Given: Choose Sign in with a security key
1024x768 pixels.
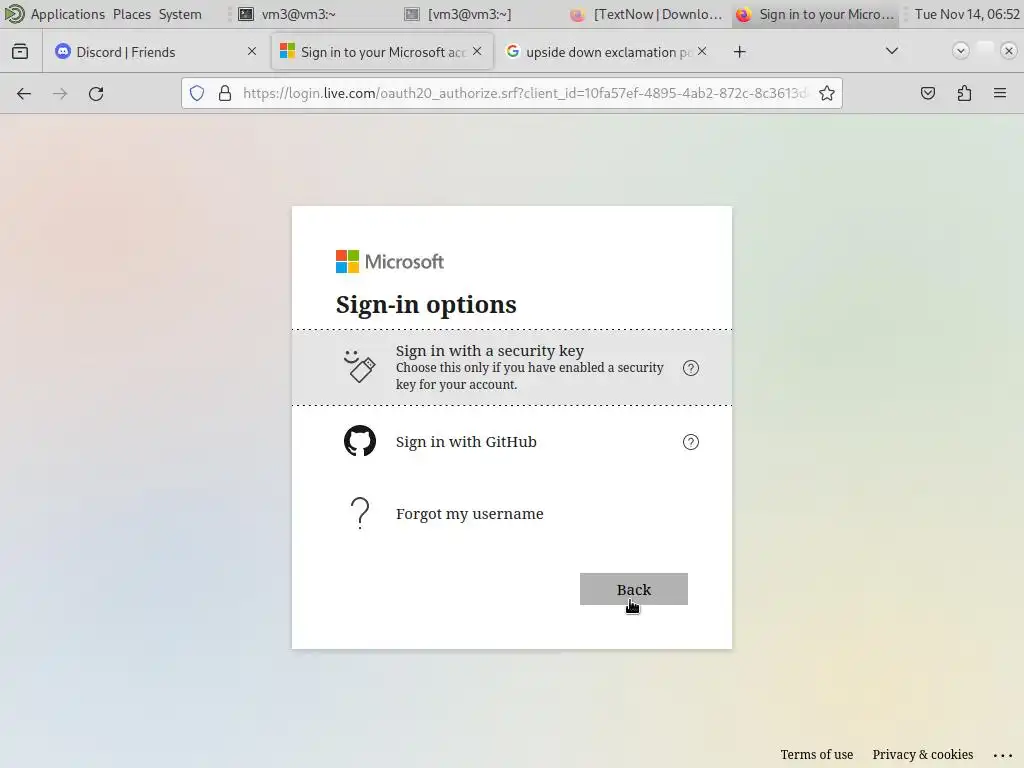Looking at the screenshot, I should 511,367.
